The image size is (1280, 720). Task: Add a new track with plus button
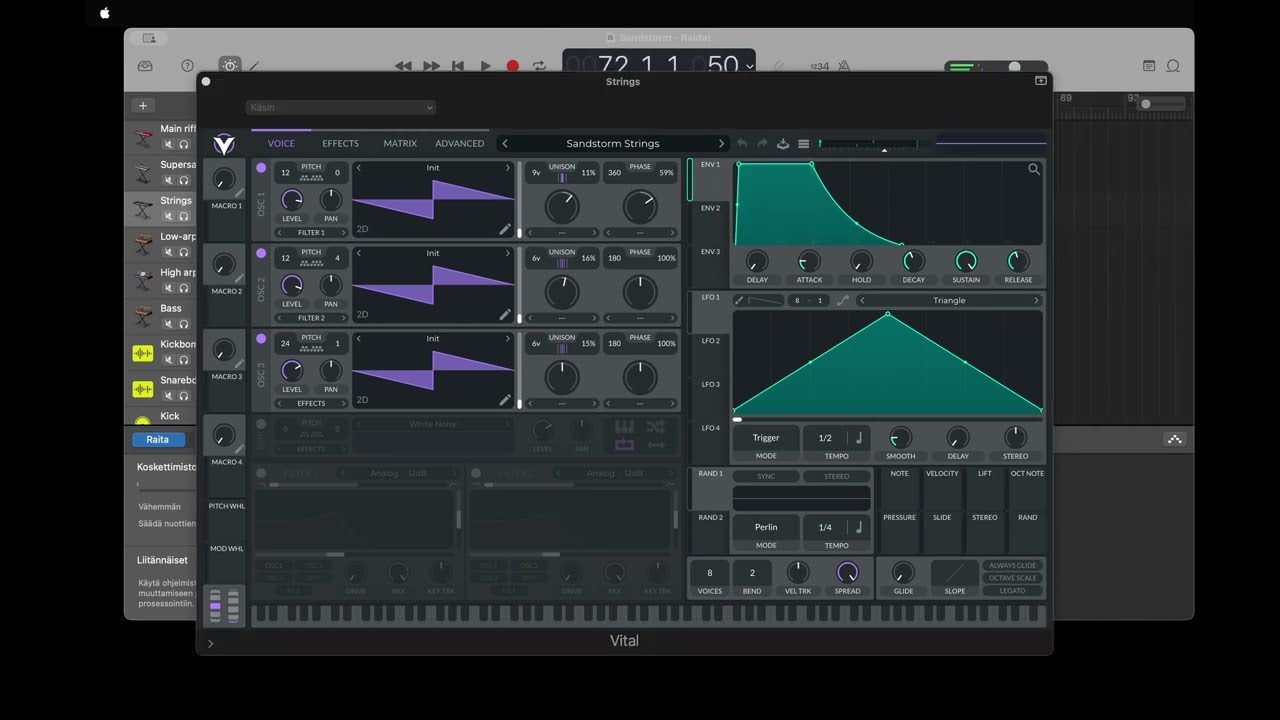click(x=143, y=106)
